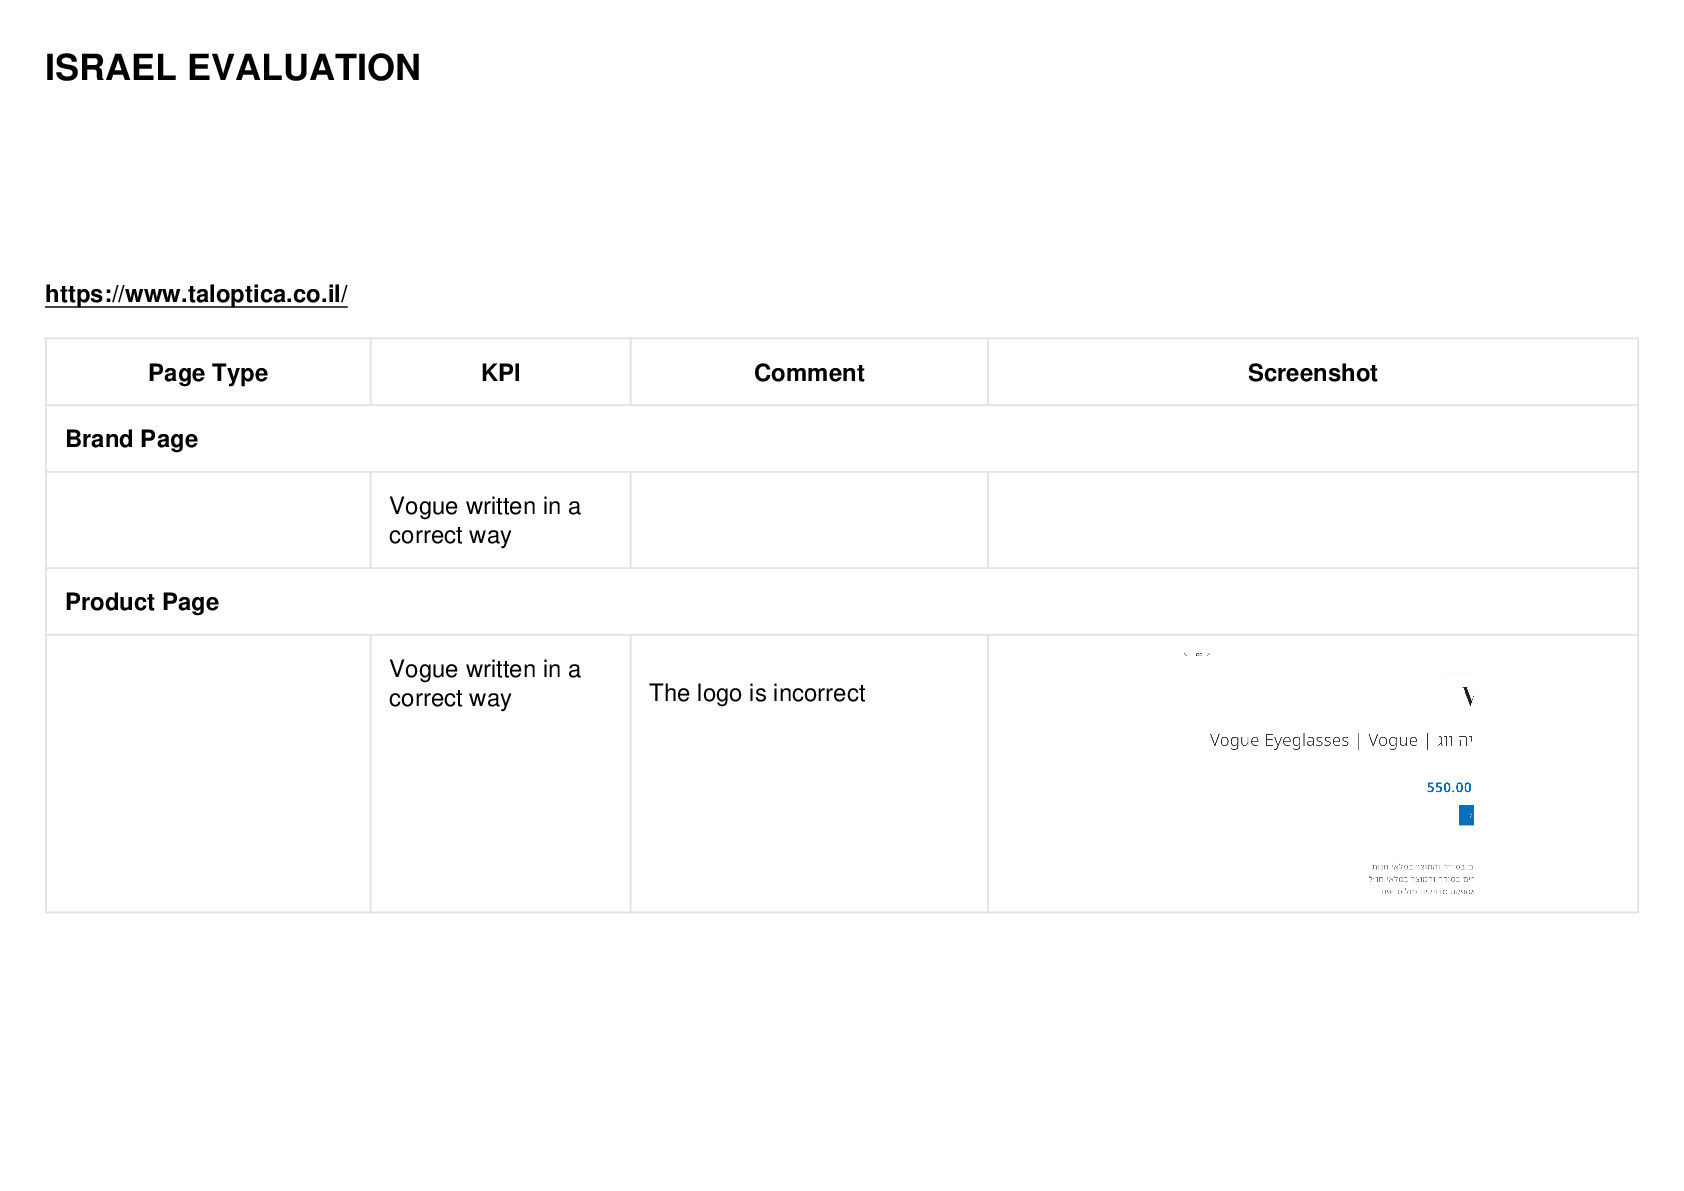Screen dimensions: 1684x1191
Task: Click the Comment column header
Action: (x=809, y=372)
